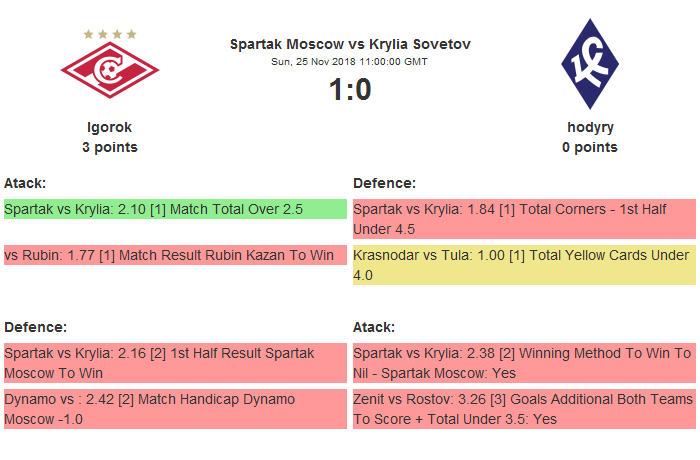Click Igorok's 3 points label
This screenshot has height=460, width=700.
click(x=110, y=147)
